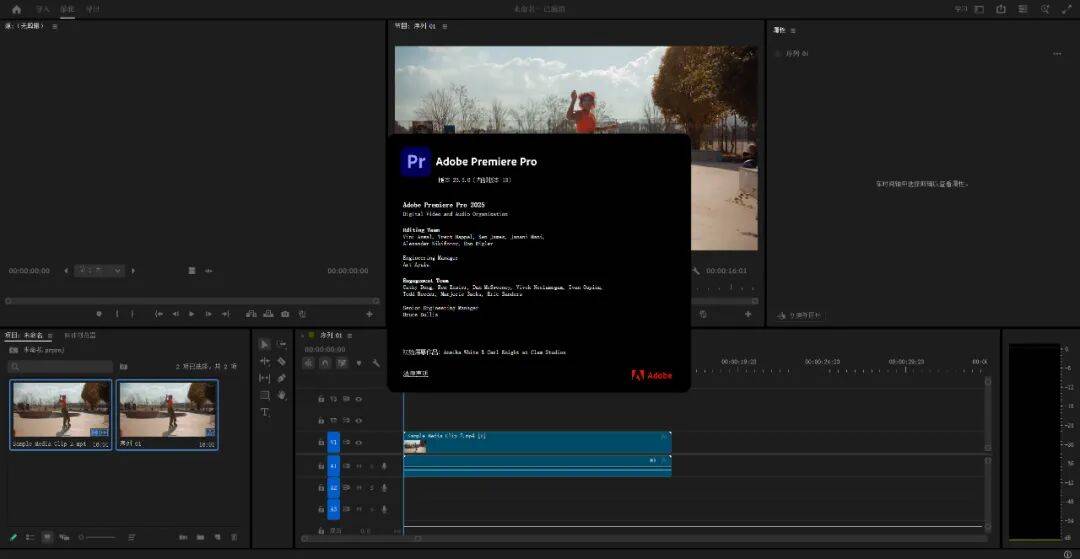
Task: Select the Ripple Edit tool
Action: click(x=265, y=361)
